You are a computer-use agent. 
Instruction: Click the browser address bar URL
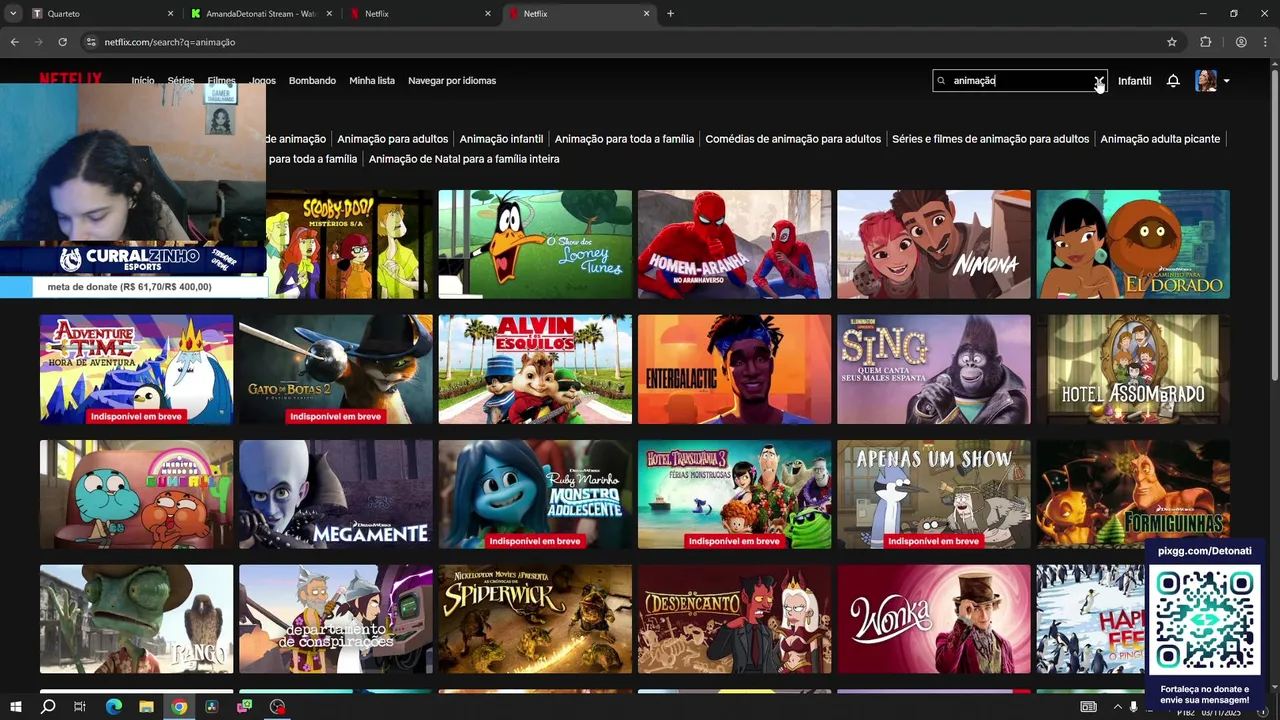click(x=170, y=42)
